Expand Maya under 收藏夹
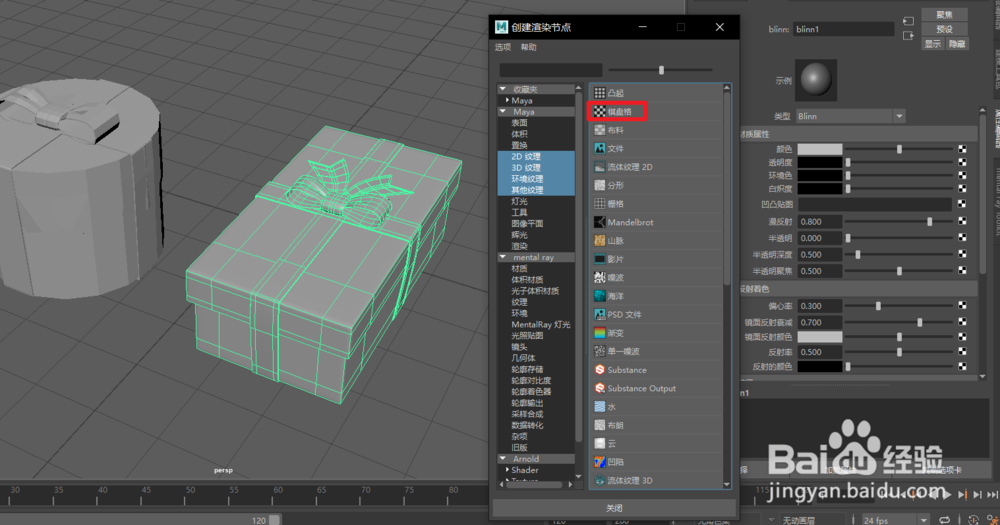The width and height of the screenshot is (1000, 525). coord(508,101)
